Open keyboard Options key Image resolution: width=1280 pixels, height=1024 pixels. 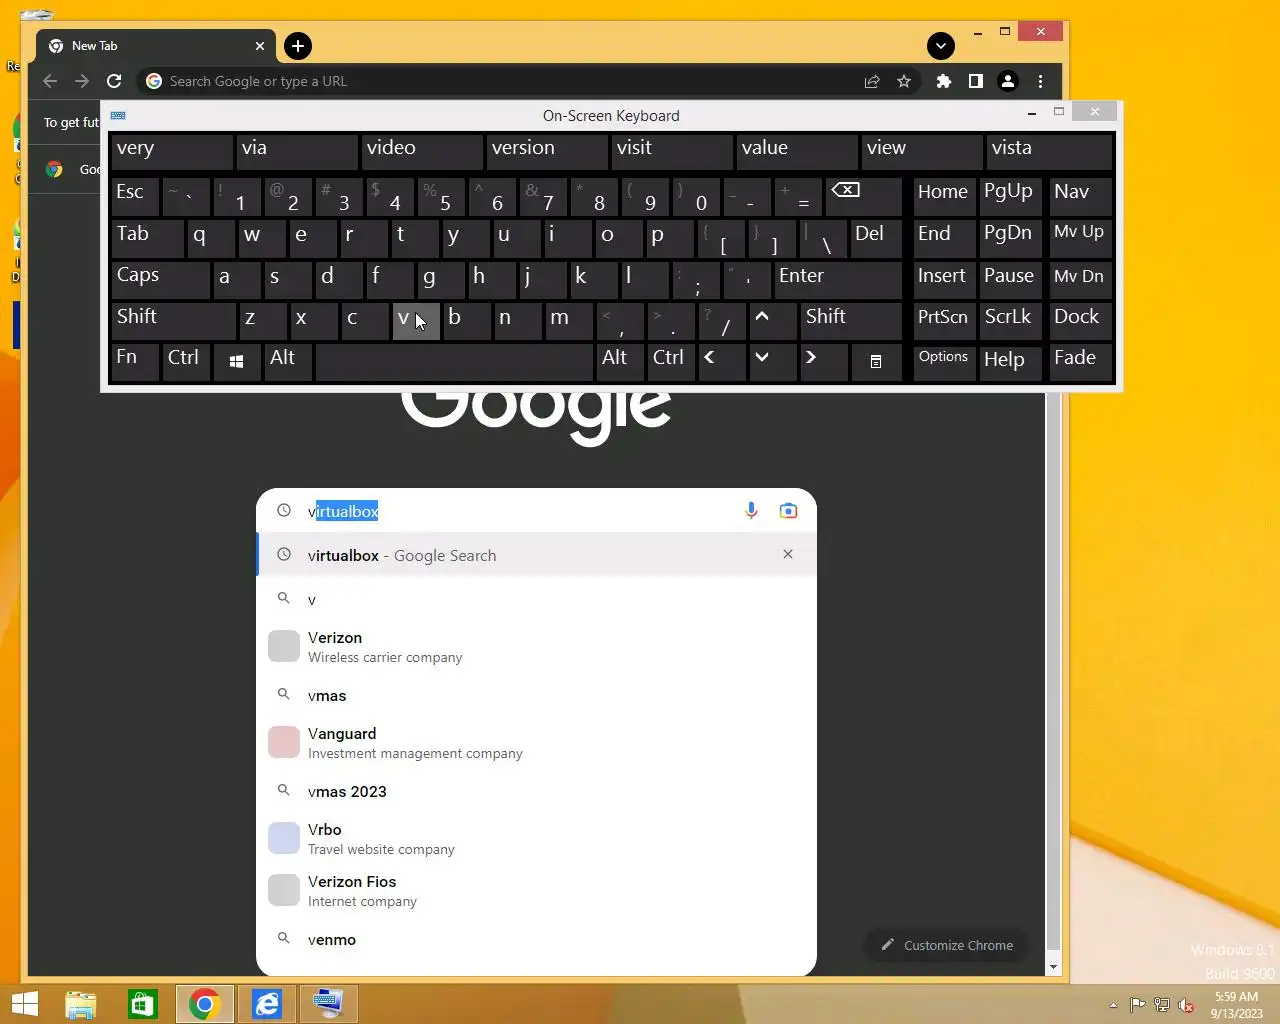(x=944, y=361)
